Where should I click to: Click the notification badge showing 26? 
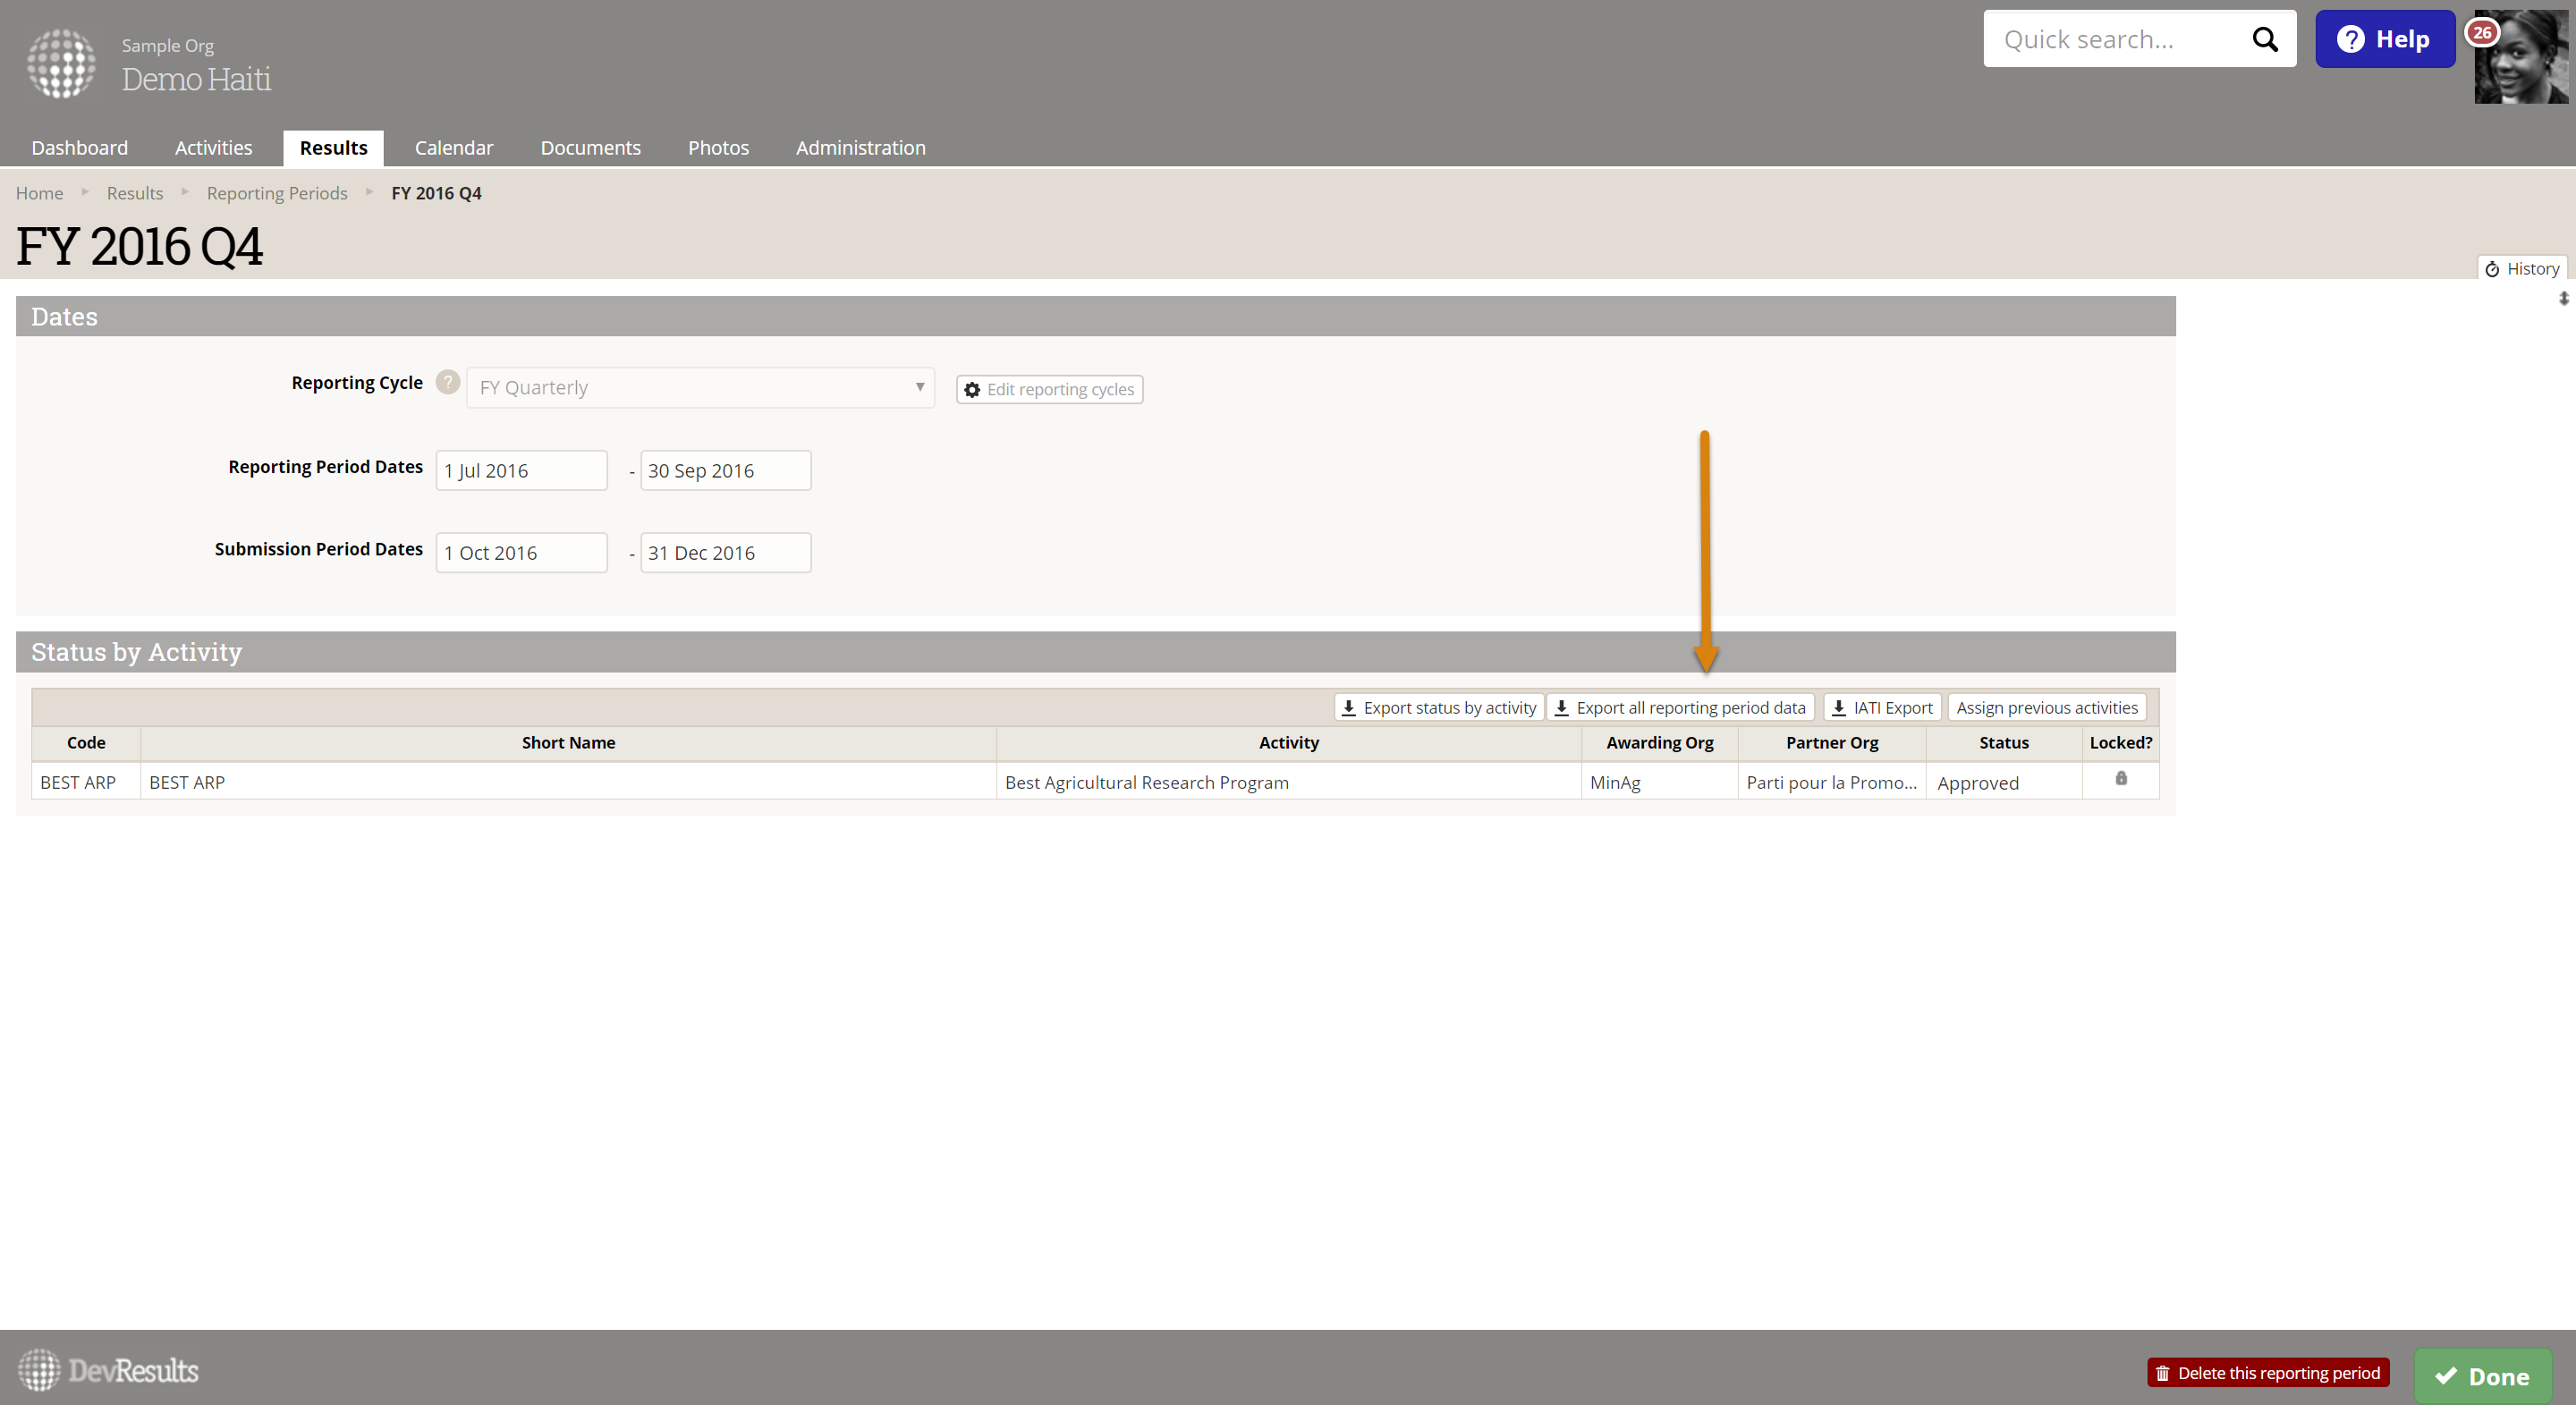[x=2481, y=32]
